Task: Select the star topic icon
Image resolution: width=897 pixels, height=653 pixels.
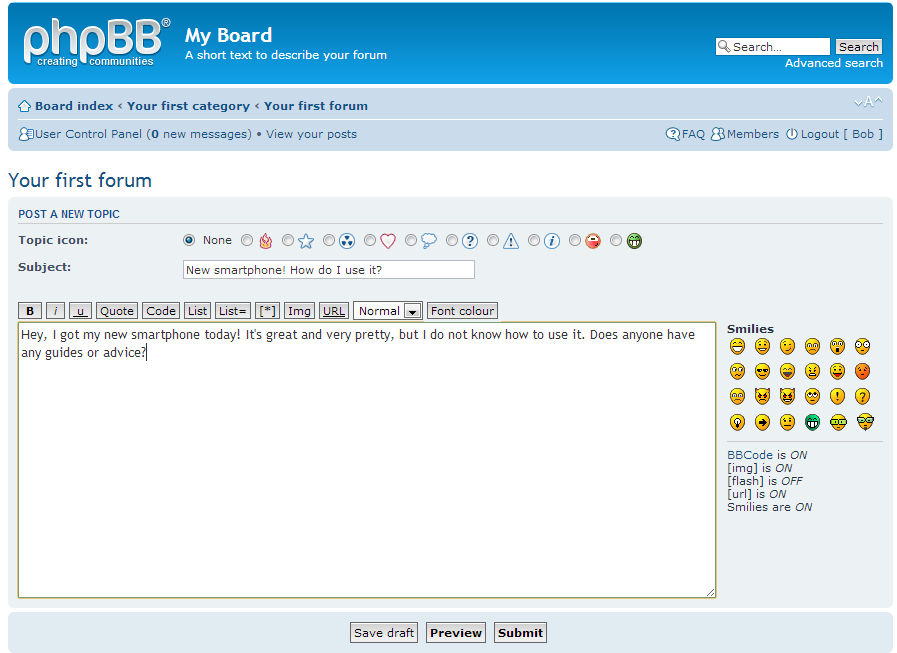Action: 288,240
